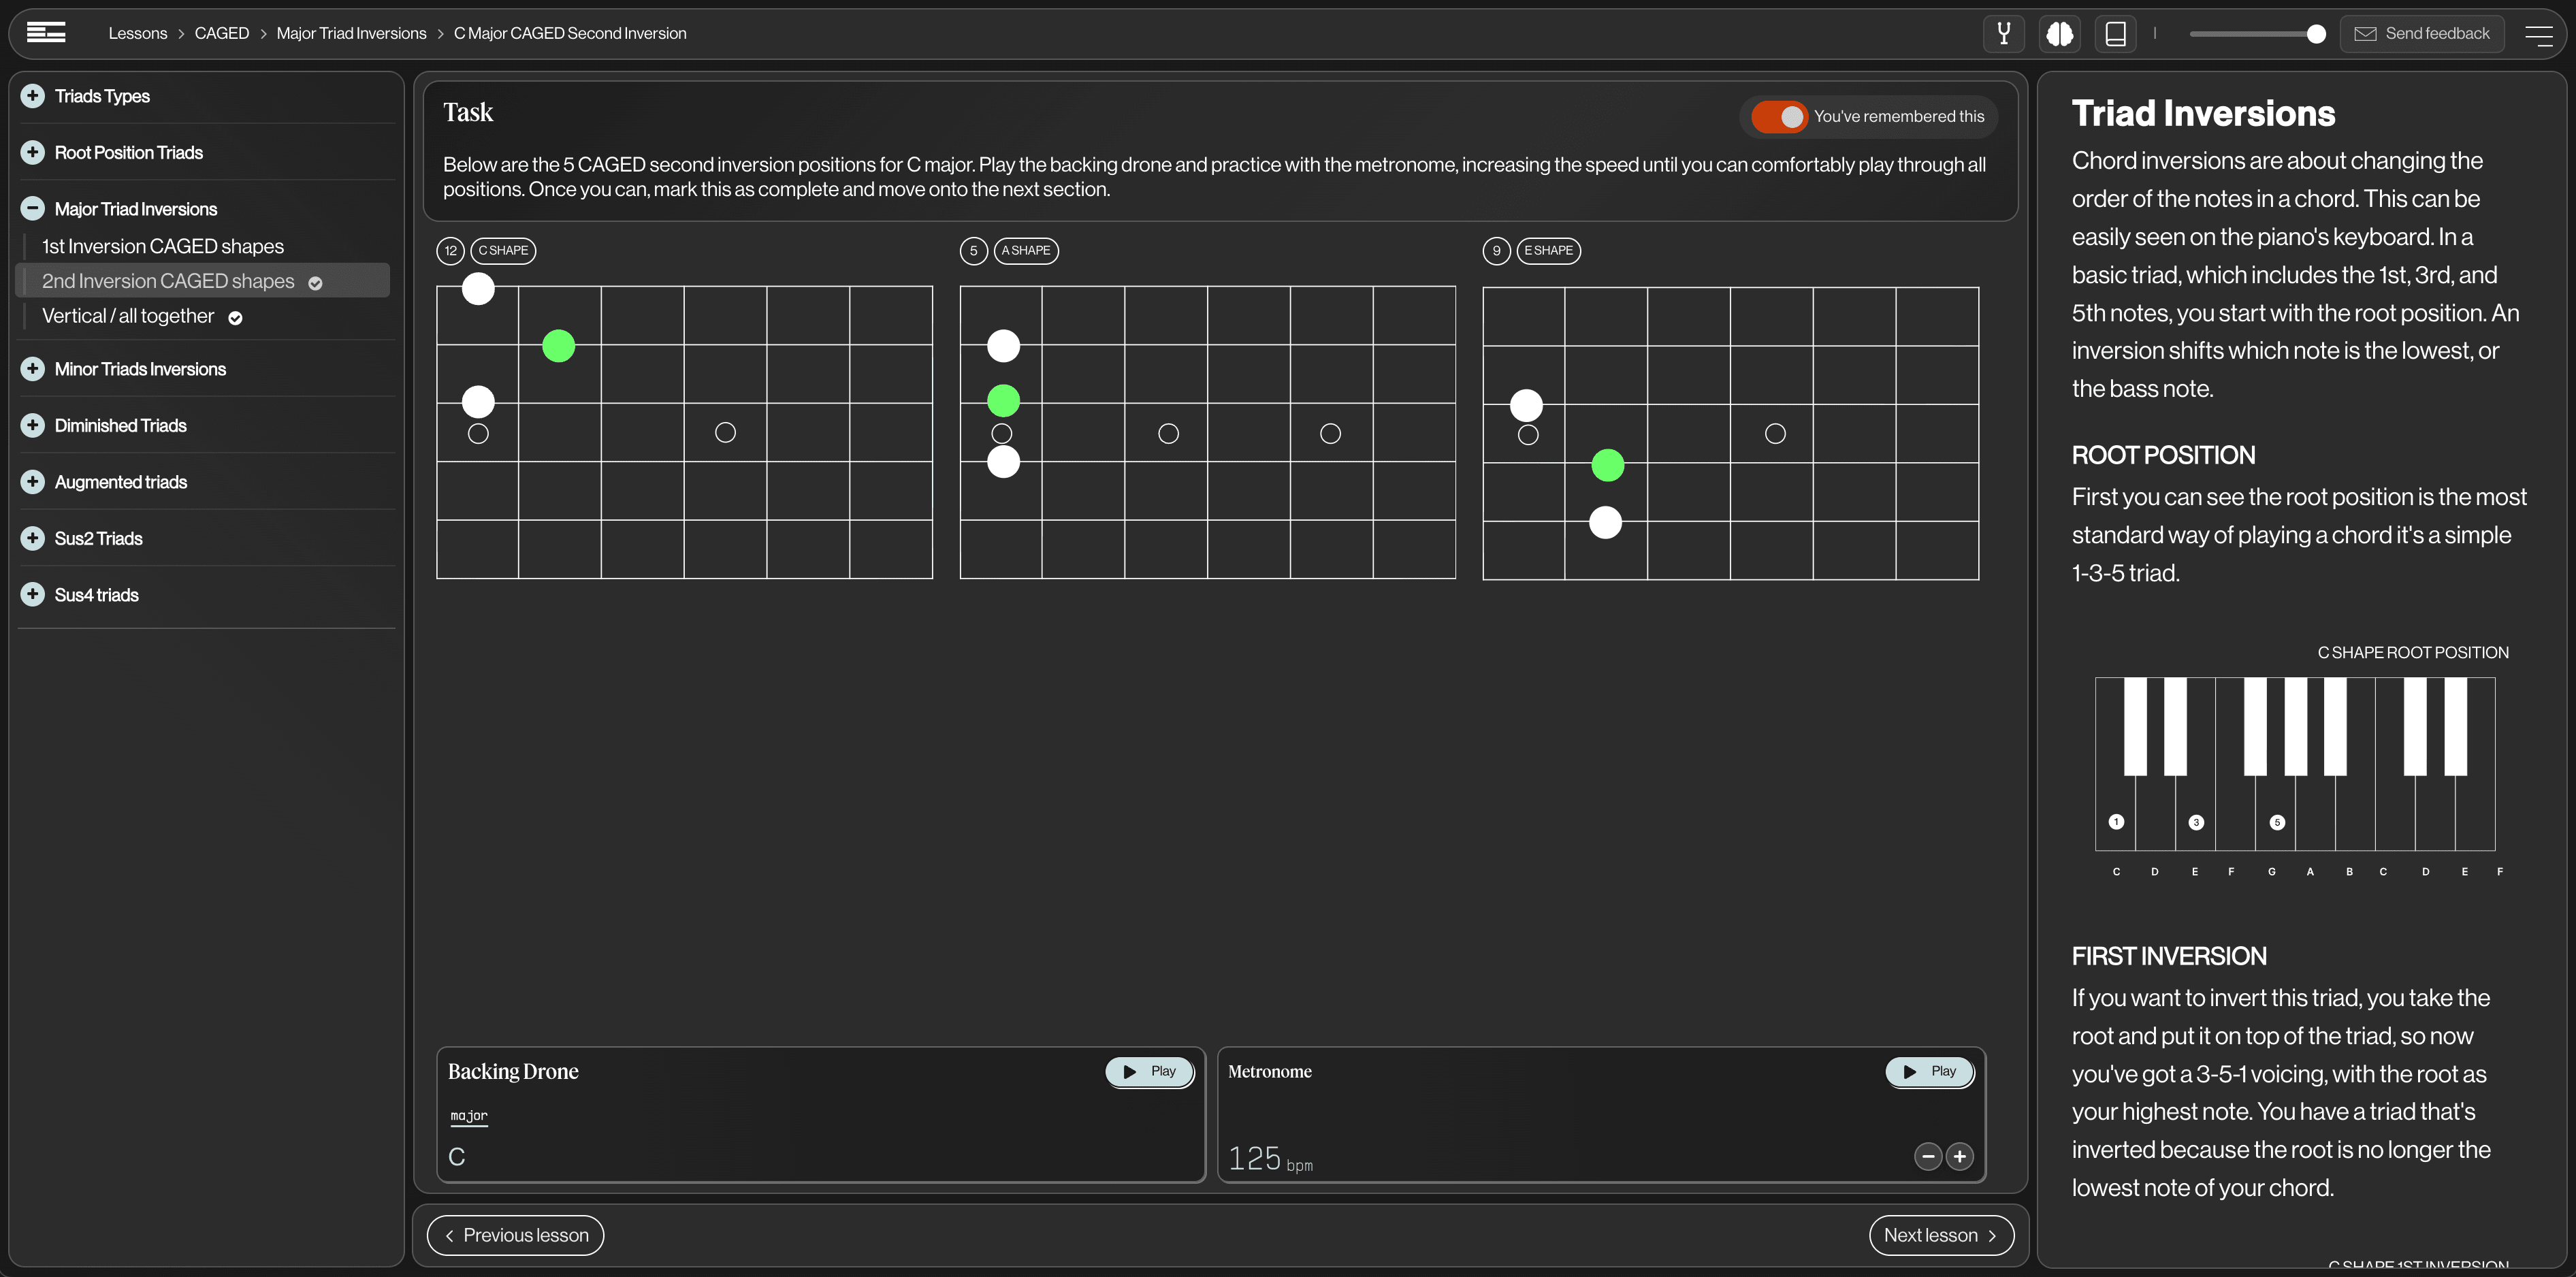Increase metronome bpm with plus button

(1959, 1157)
